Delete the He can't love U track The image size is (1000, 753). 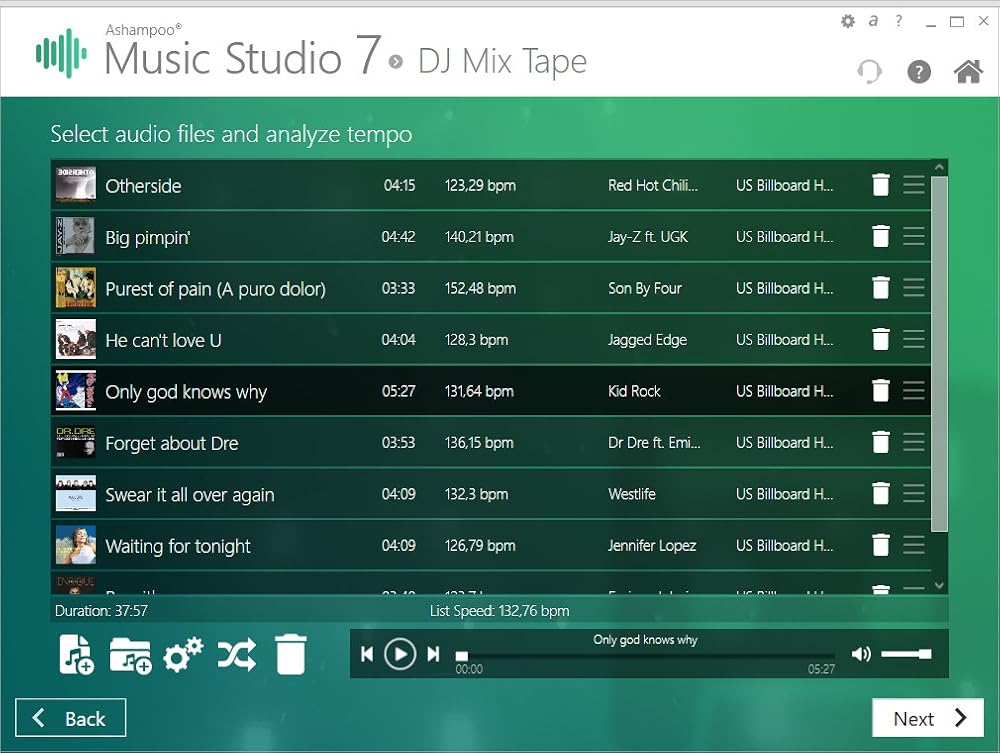[x=881, y=339]
